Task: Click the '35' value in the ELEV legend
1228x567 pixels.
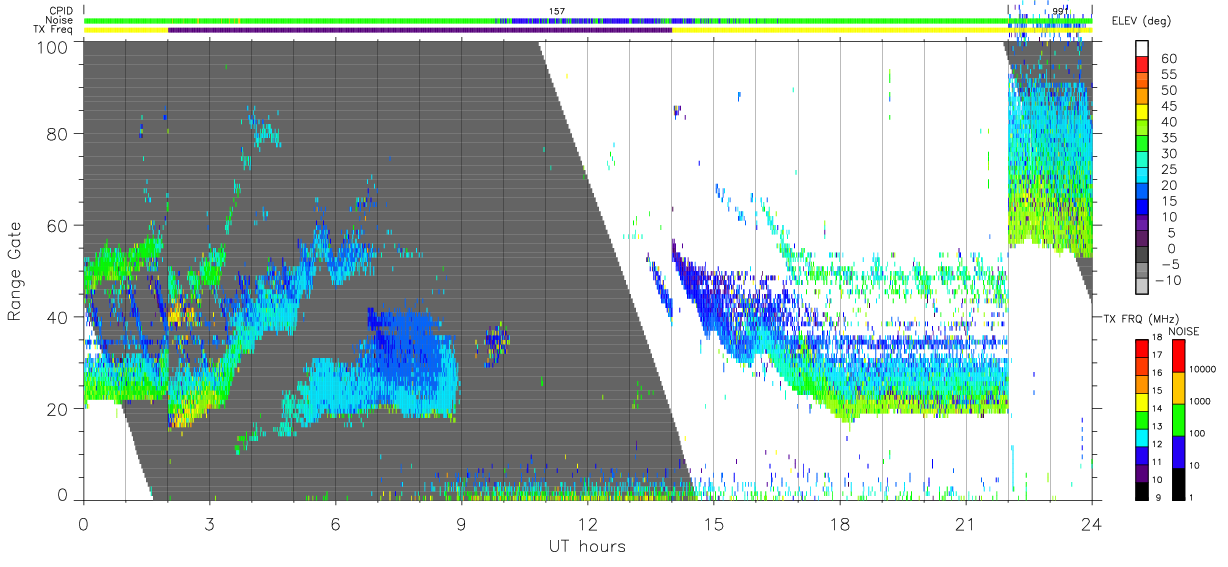Action: click(1168, 138)
